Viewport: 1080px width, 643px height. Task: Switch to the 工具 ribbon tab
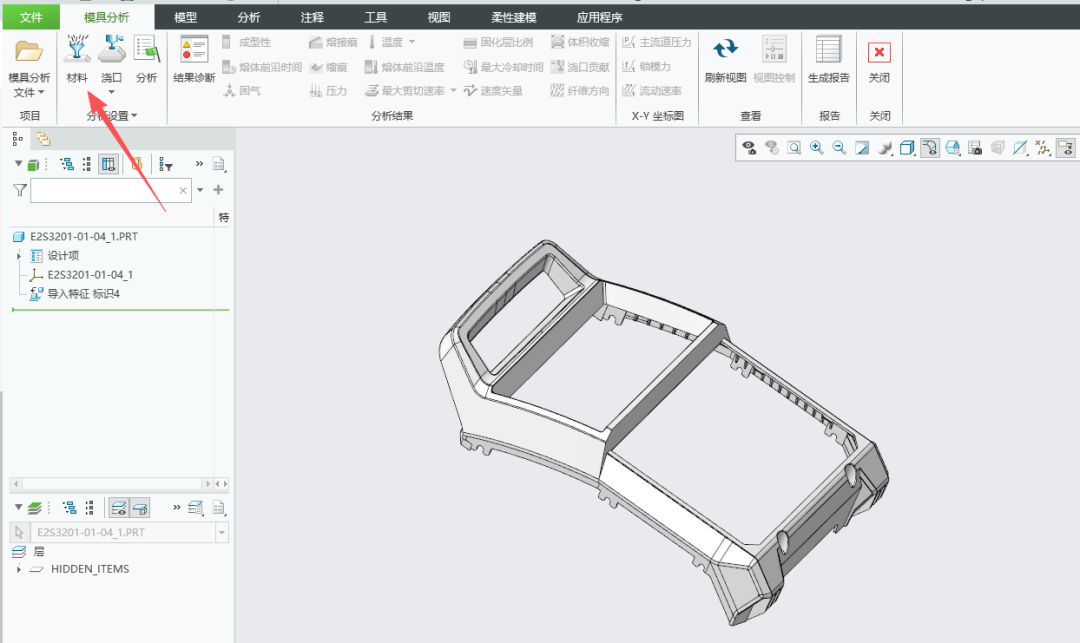(x=375, y=17)
